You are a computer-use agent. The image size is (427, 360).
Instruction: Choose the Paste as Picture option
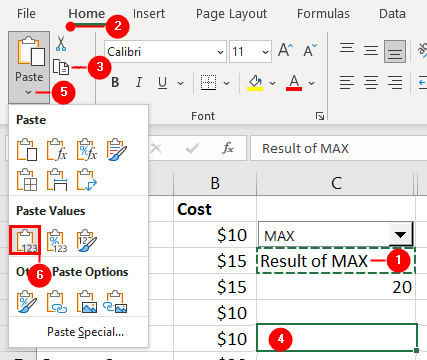click(87, 302)
